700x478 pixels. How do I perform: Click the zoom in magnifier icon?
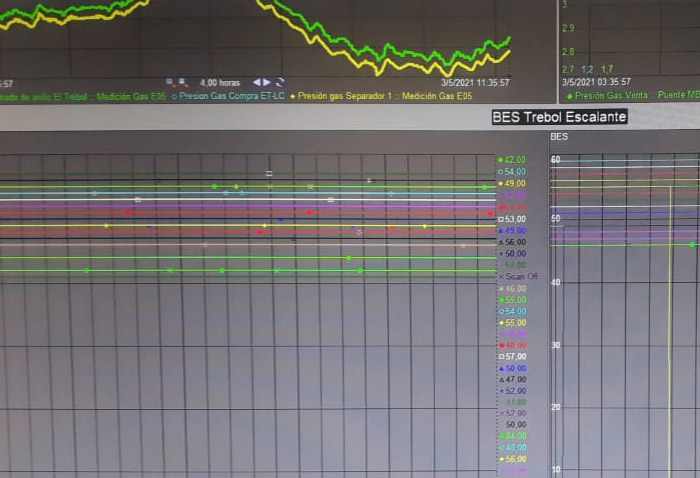tap(170, 82)
